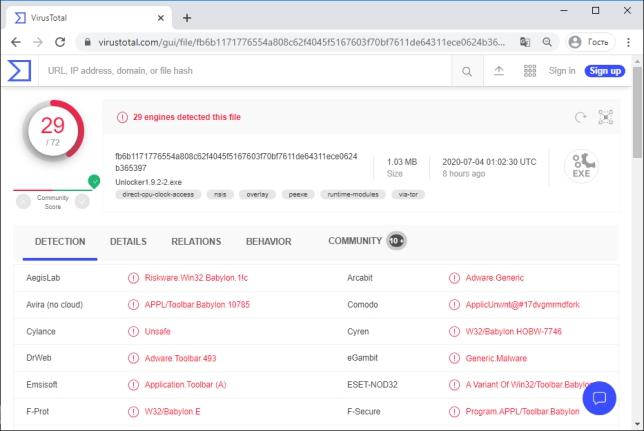
Task: Click the browser address bar URL
Action: coord(301,42)
